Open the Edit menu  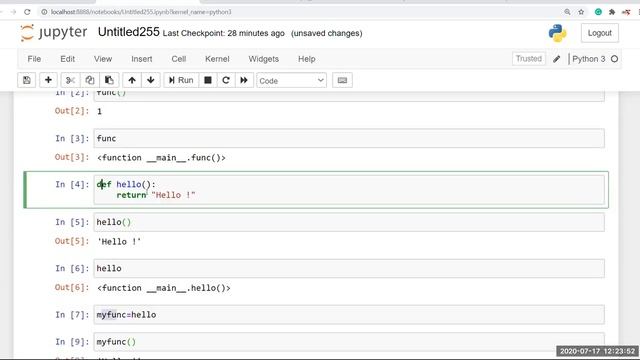67,59
